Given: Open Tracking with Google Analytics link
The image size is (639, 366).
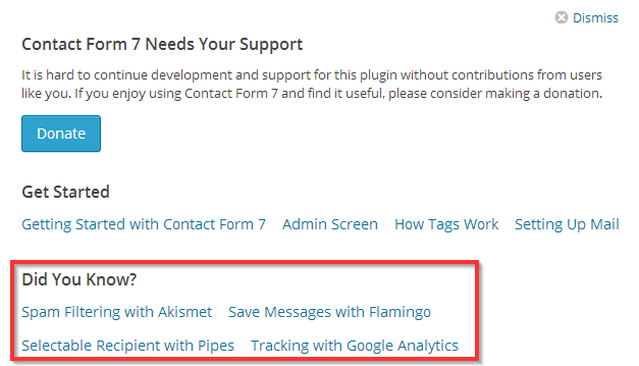Looking at the screenshot, I should (x=355, y=346).
